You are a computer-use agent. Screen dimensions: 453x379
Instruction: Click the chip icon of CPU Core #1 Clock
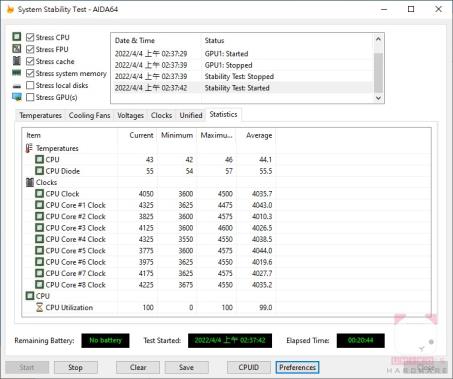39,205
